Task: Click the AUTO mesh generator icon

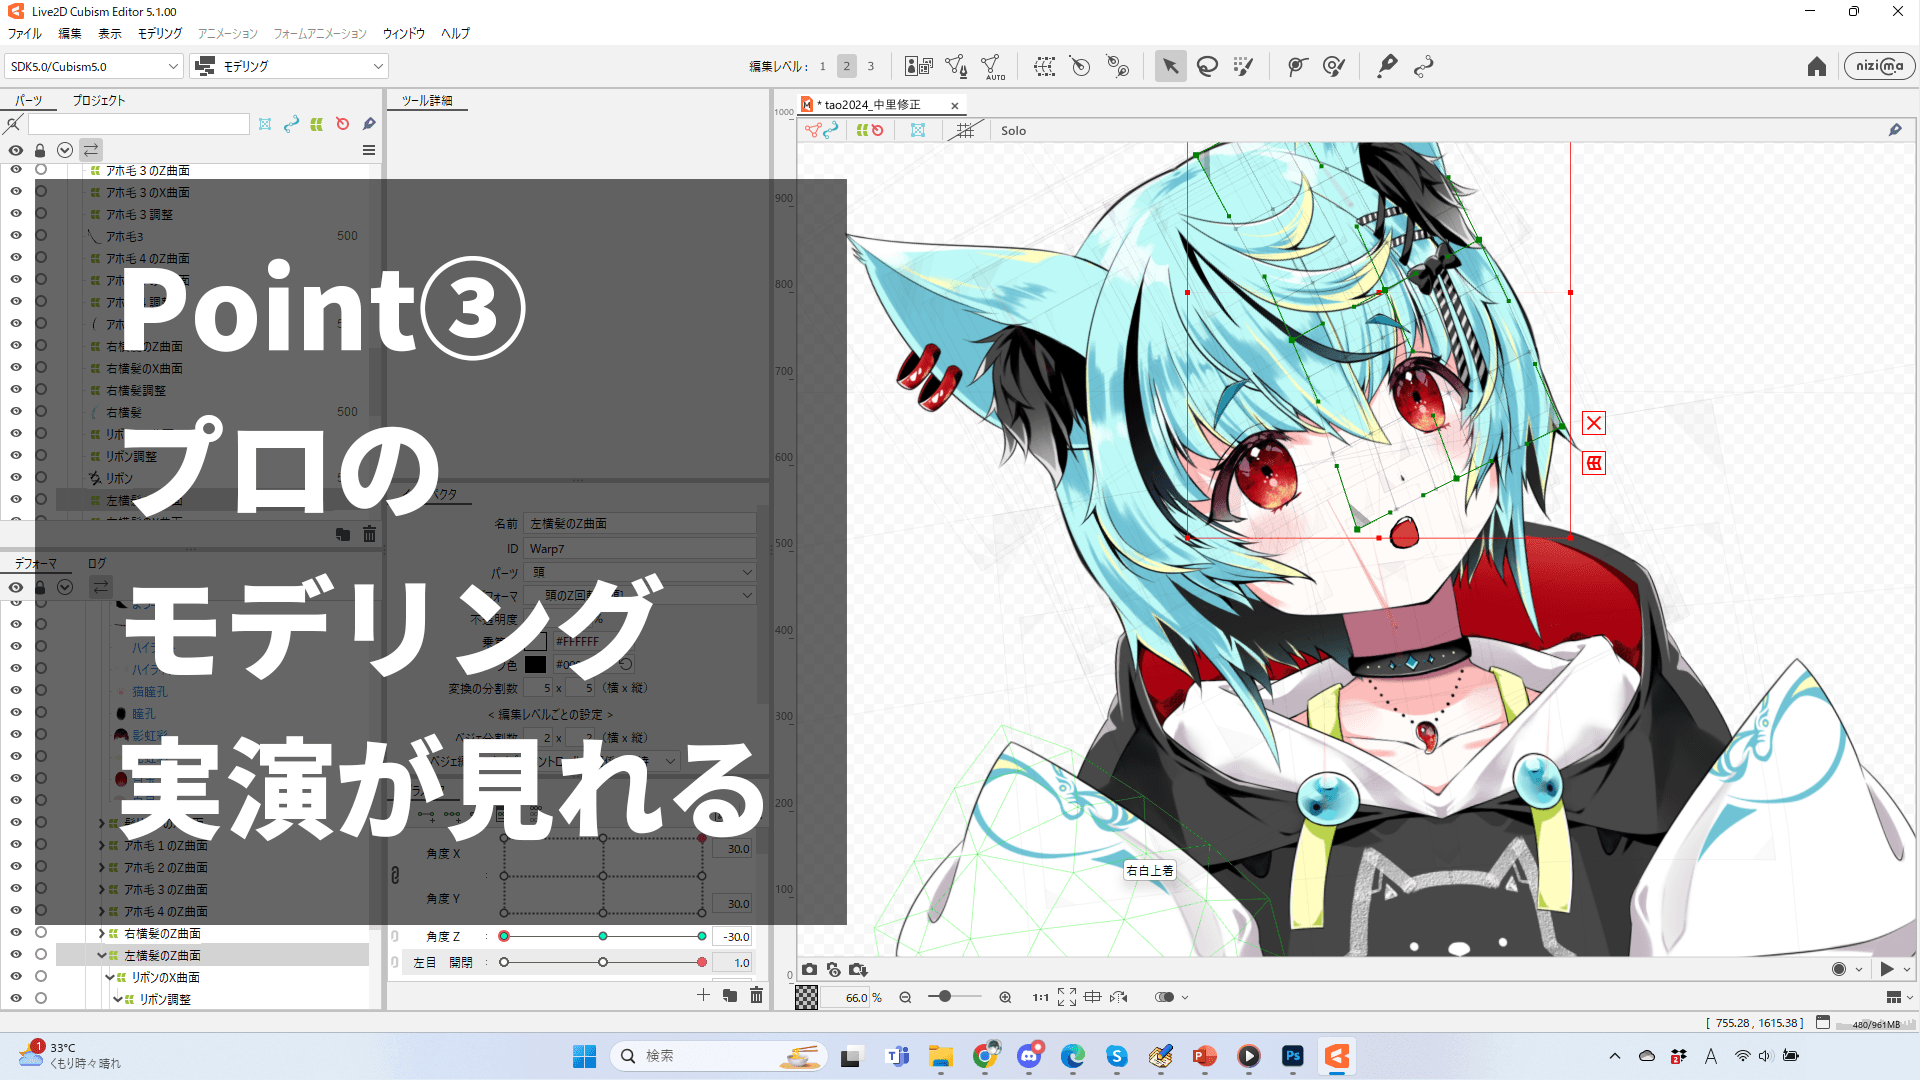Action: (x=992, y=67)
